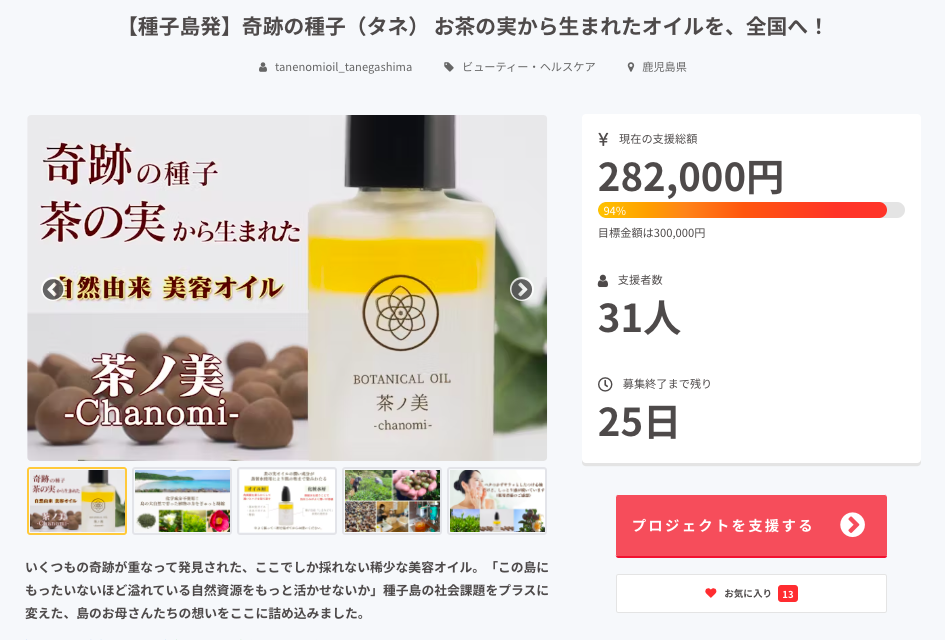Click the yen icon beside 現在の支援総額
The width and height of the screenshot is (945, 640).
[603, 139]
